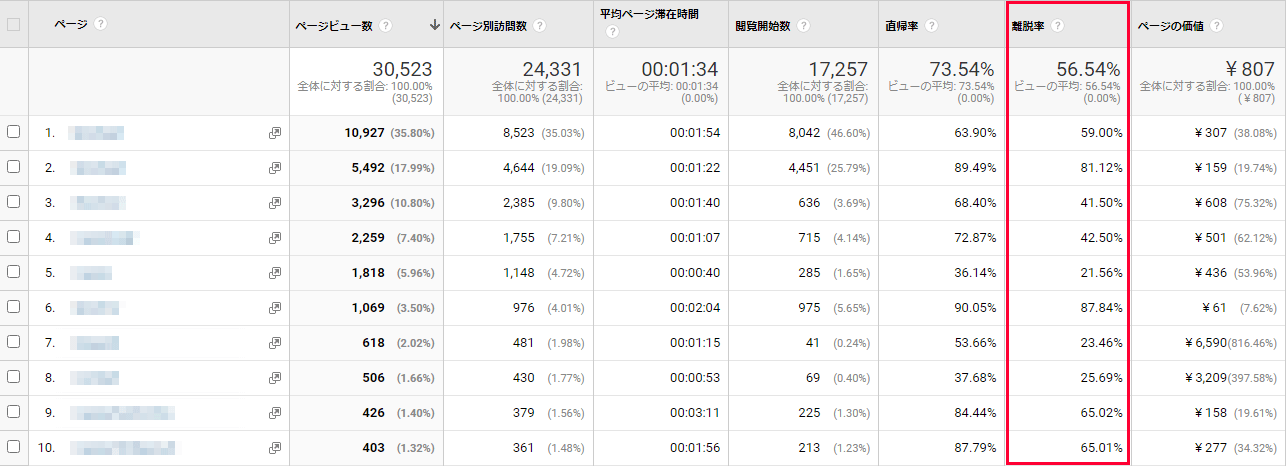Open row 4 page in new window icon

point(275,238)
